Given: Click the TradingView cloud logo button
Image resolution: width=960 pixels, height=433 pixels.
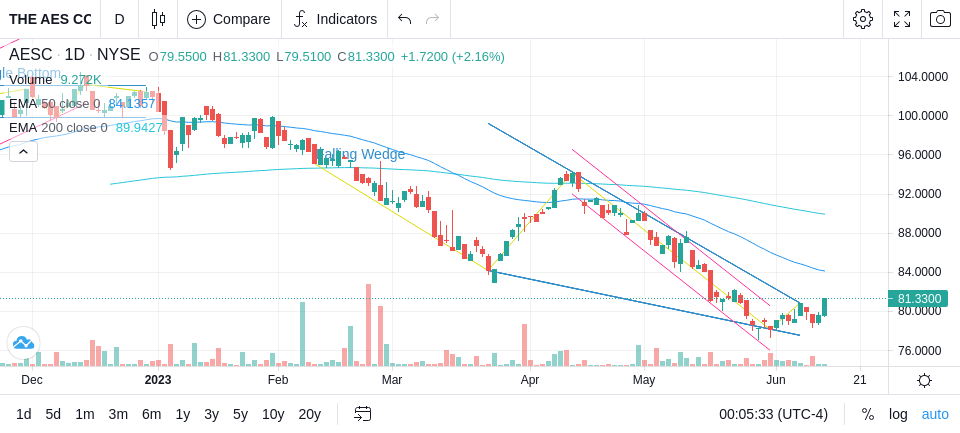Looking at the screenshot, I should coord(23,343).
